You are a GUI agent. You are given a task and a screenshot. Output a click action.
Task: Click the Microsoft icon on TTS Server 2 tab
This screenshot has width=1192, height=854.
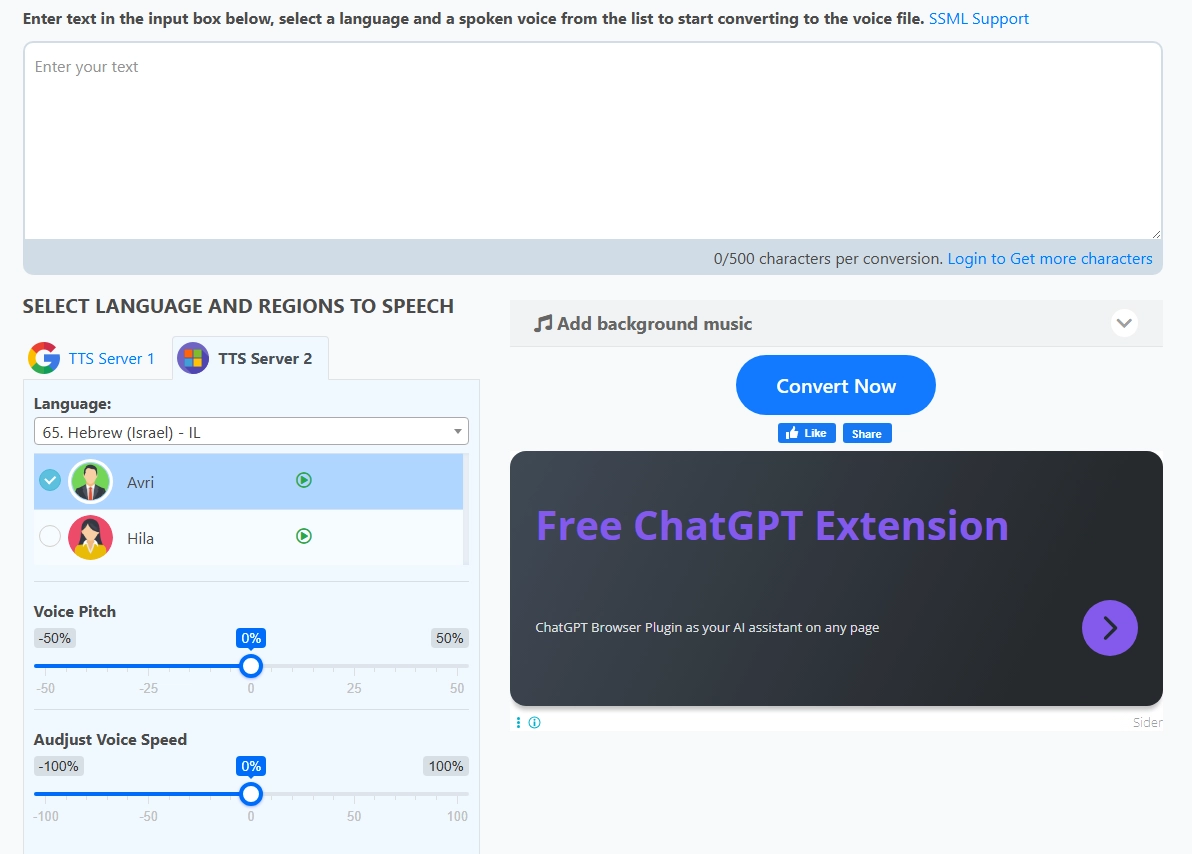click(x=192, y=358)
